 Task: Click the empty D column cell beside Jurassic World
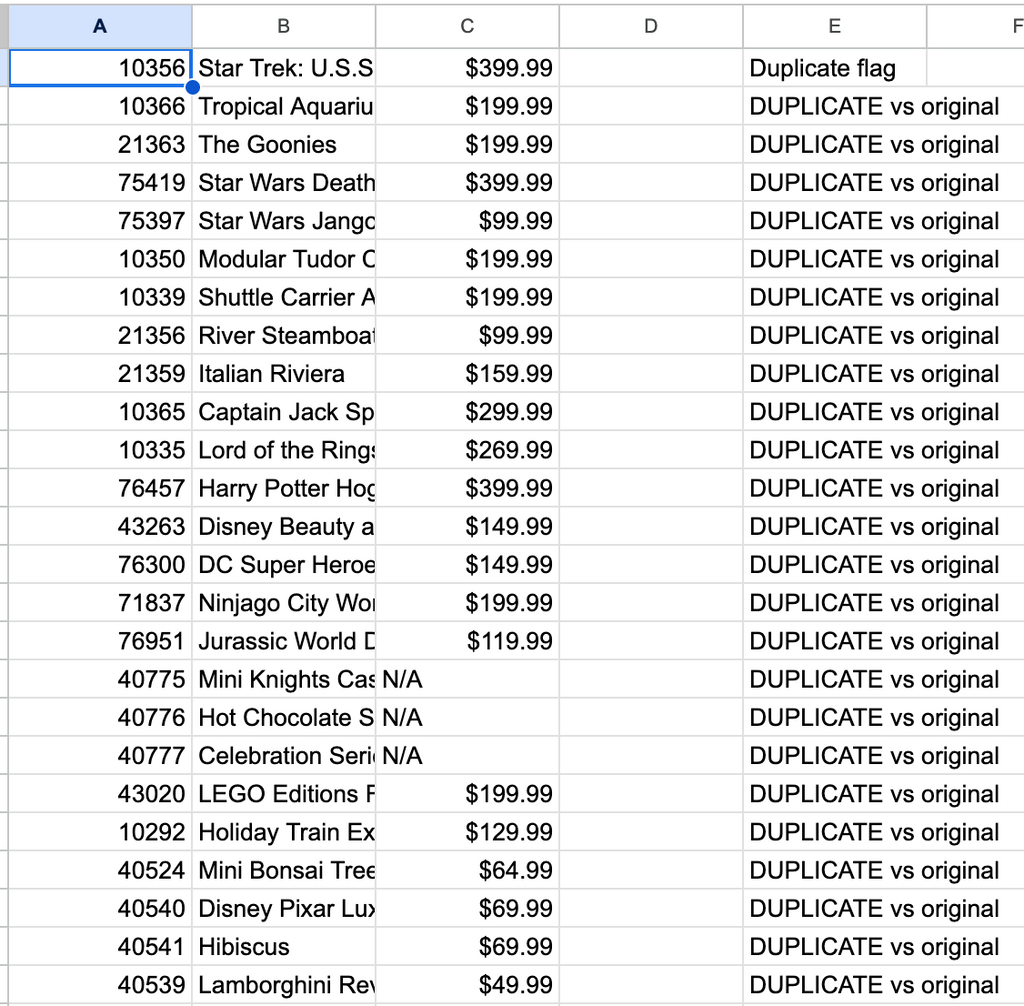click(650, 641)
